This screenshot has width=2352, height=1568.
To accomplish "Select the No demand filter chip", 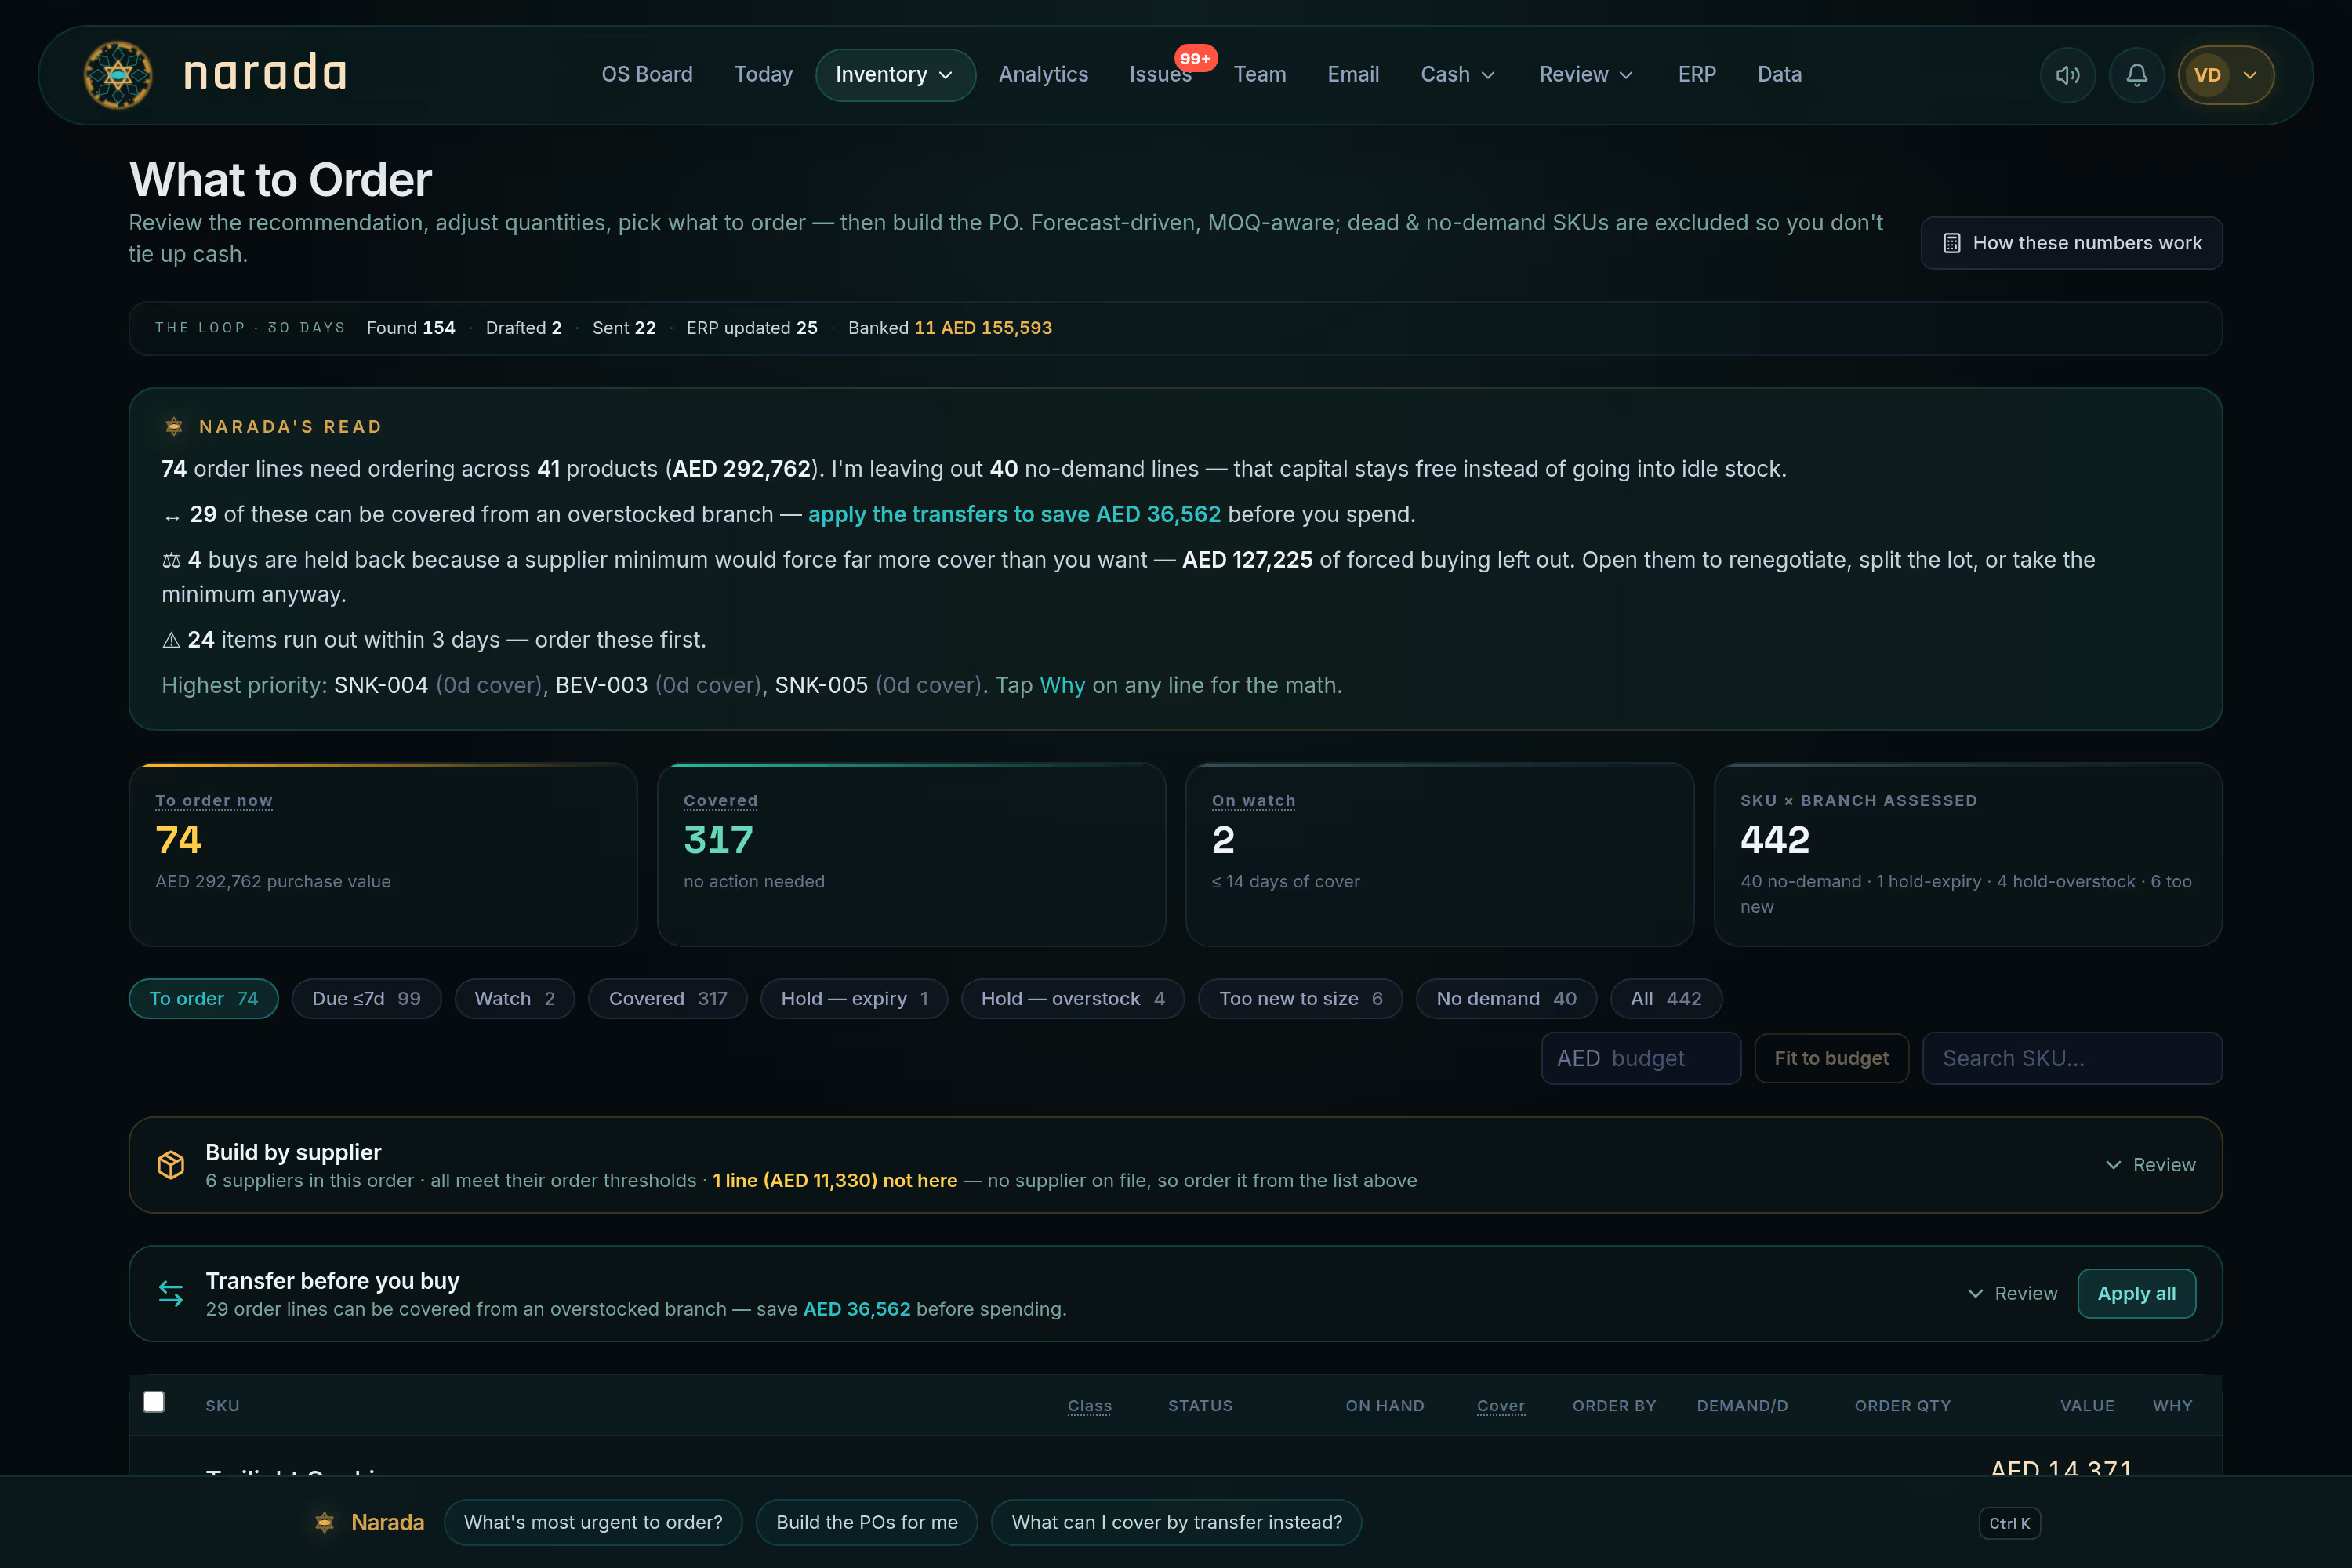I will pos(1505,998).
